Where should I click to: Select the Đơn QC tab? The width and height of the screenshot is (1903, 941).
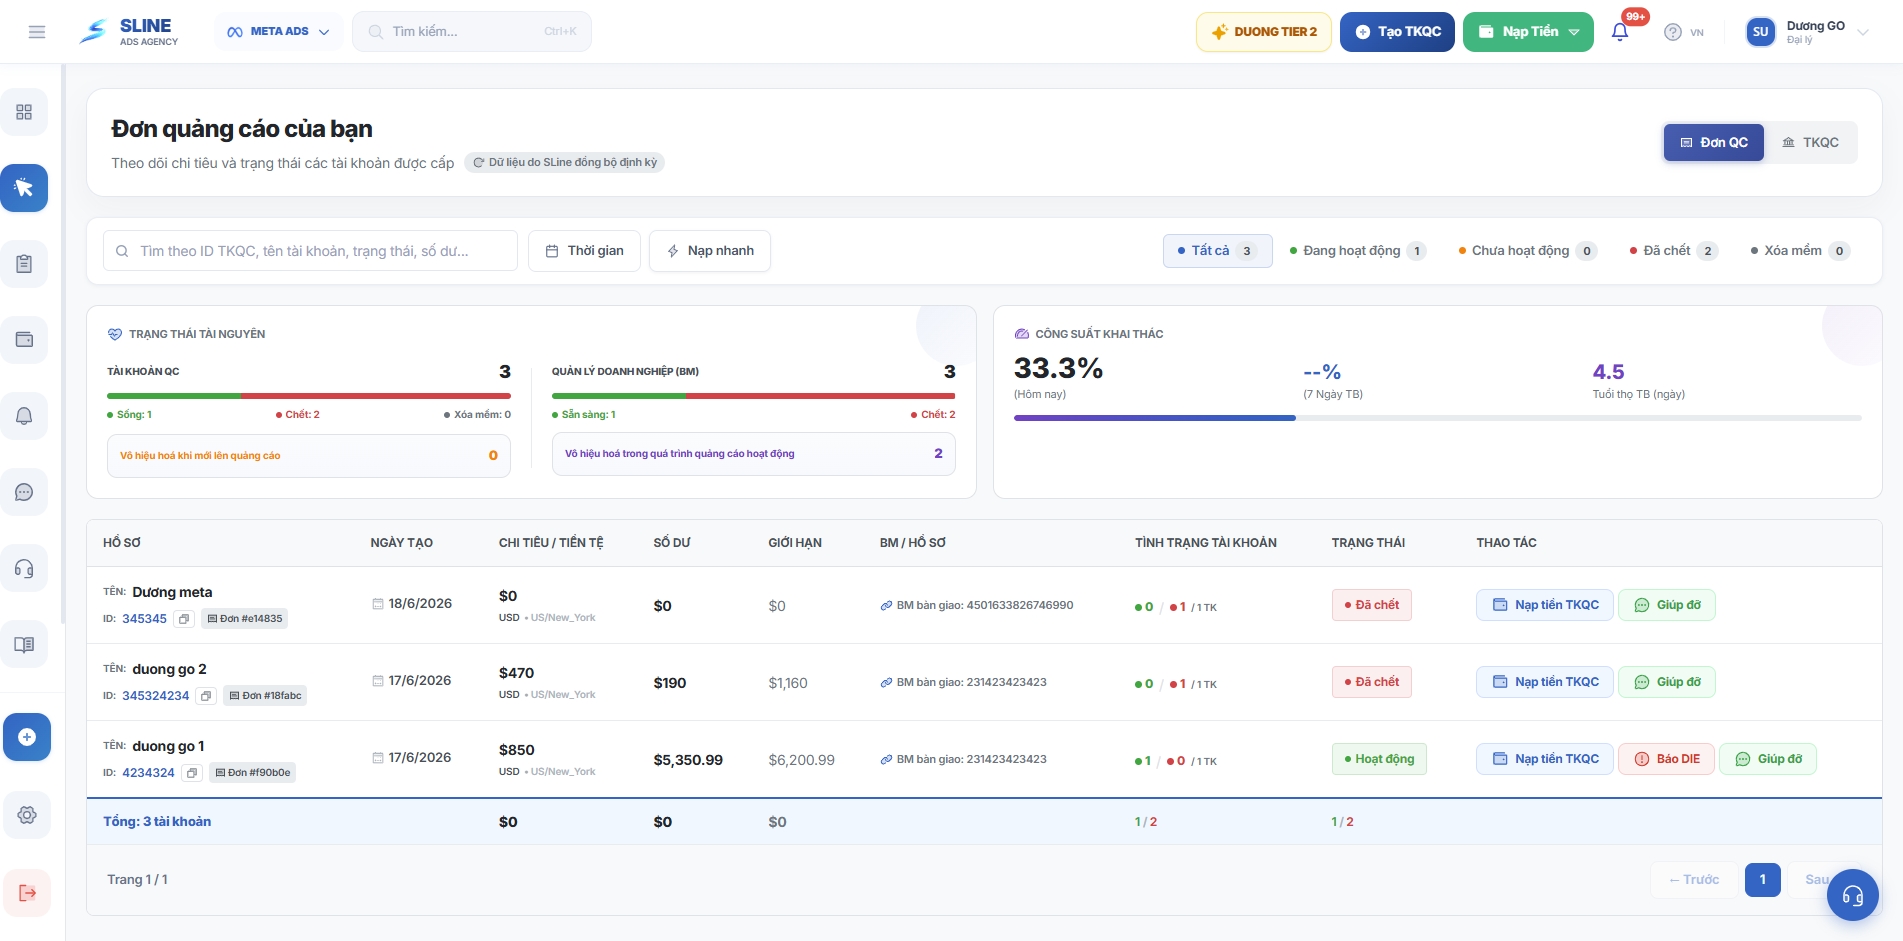1714,142
